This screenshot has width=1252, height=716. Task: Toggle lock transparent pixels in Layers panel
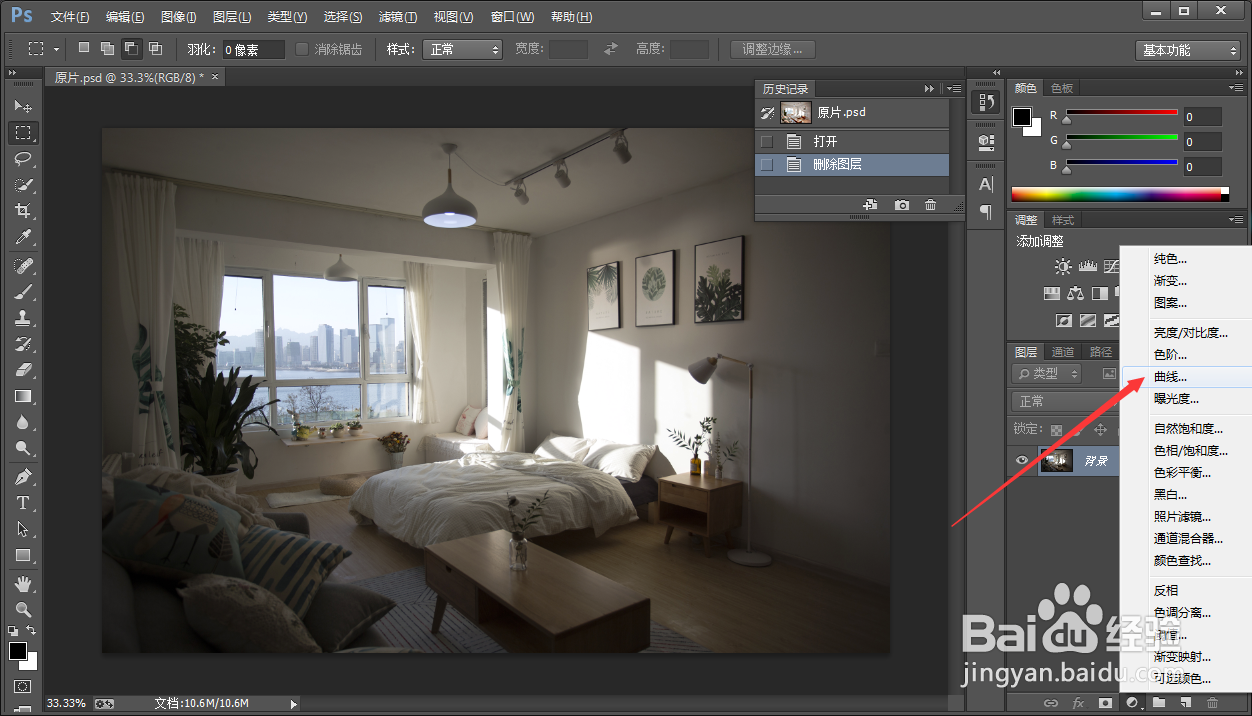pos(1056,429)
